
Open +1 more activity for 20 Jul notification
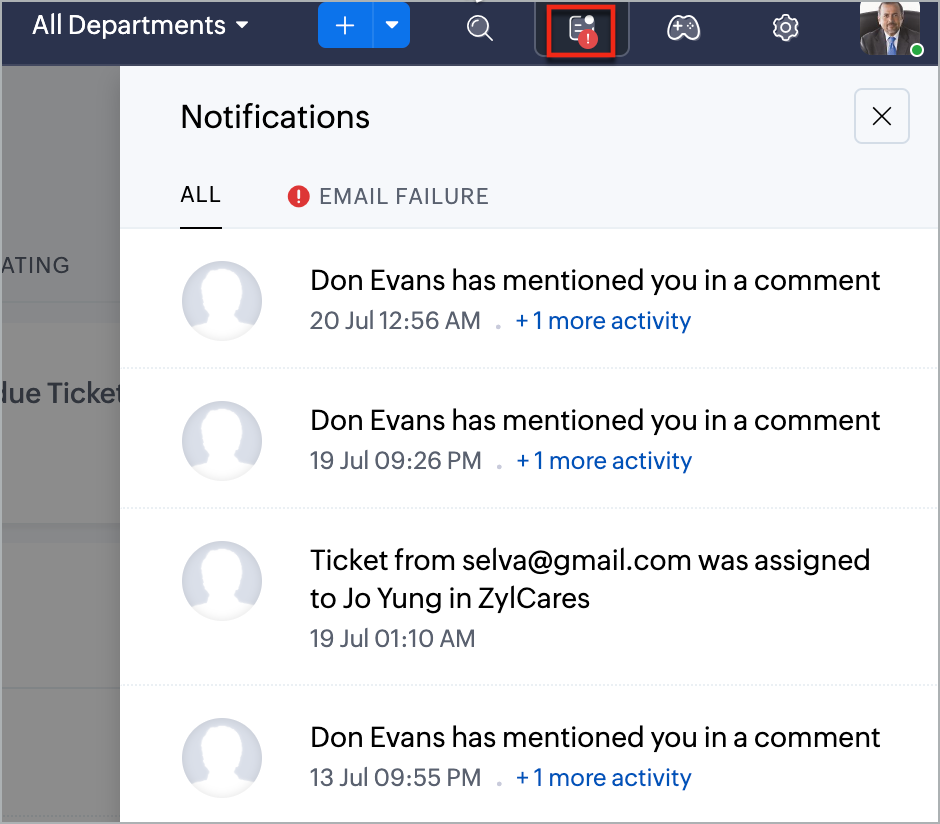[603, 321]
